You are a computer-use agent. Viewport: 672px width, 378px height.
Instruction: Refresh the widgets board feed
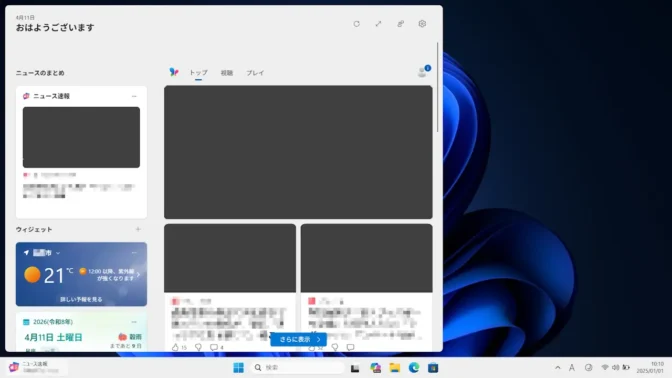[x=357, y=24]
